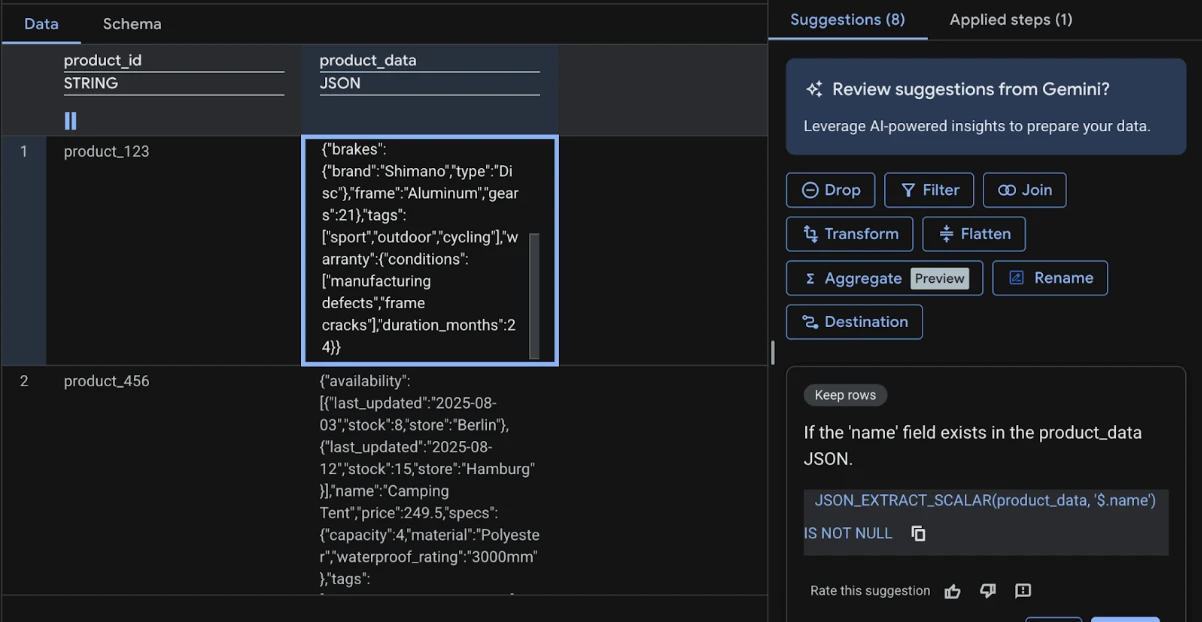Click the Join button
Image resolution: width=1202 pixels, height=622 pixels.
click(1024, 190)
